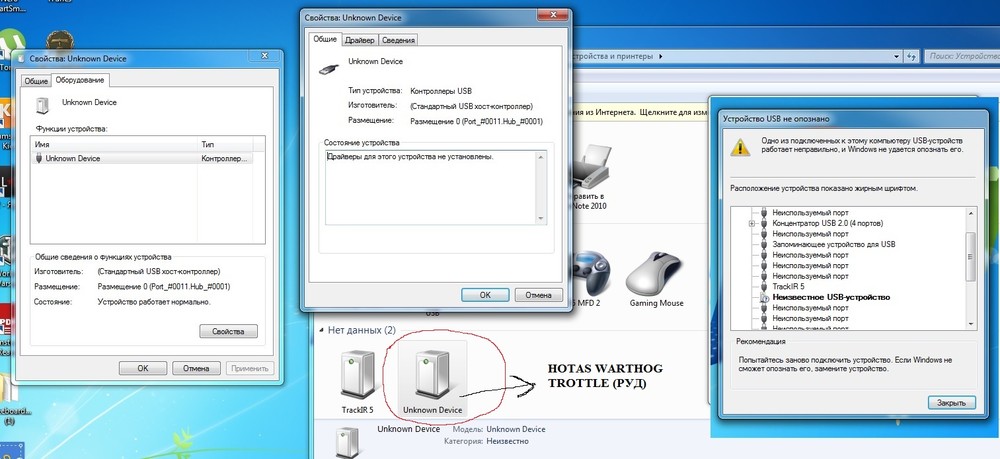Click the USB plug icon in properties
The image size is (1000, 459).
(329, 68)
